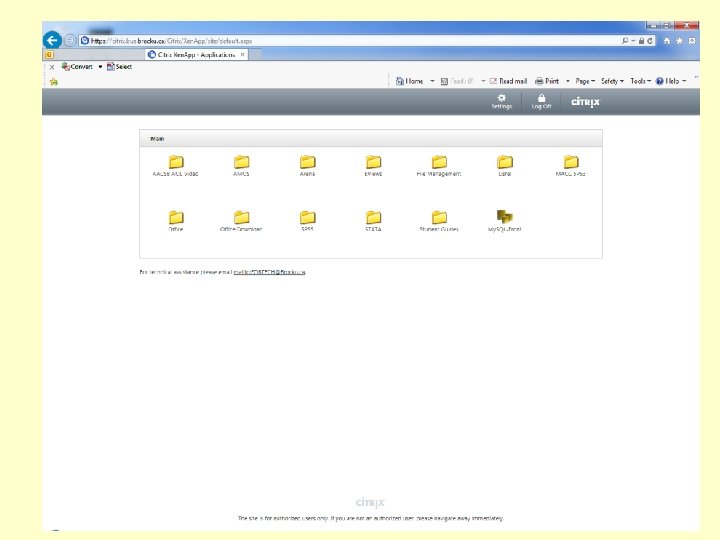Click the technical assistance email link
This screenshot has width=720, height=540.
click(270, 272)
